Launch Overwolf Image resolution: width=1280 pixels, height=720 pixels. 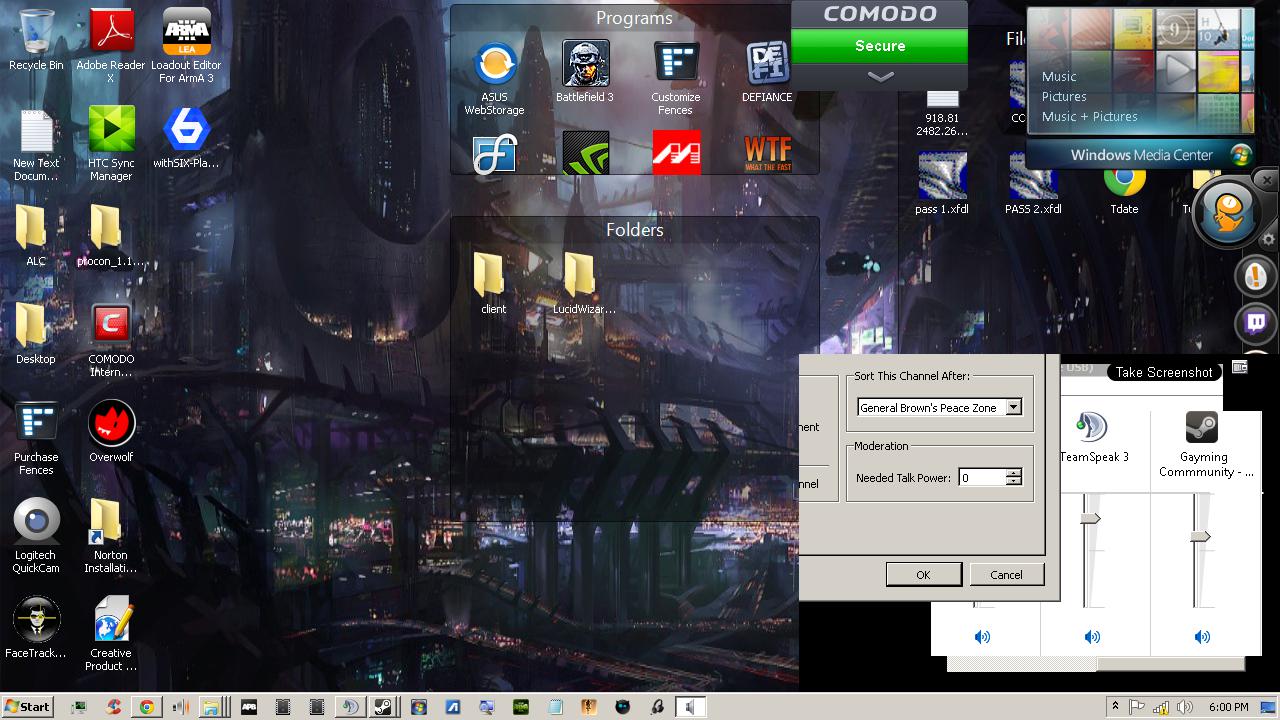(x=111, y=431)
